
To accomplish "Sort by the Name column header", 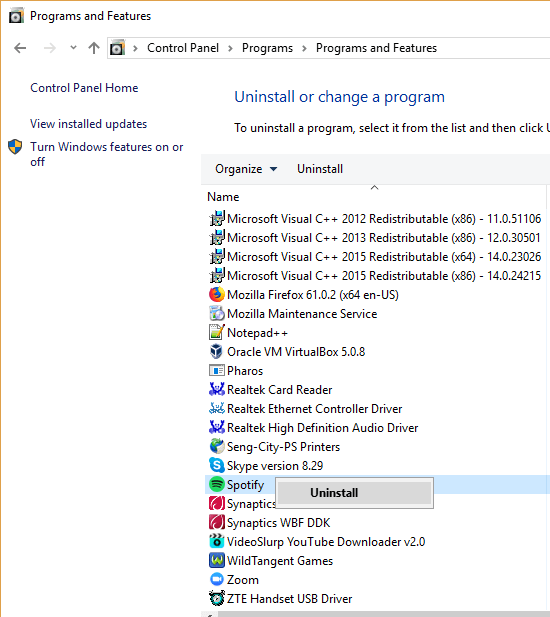I will click(223, 197).
